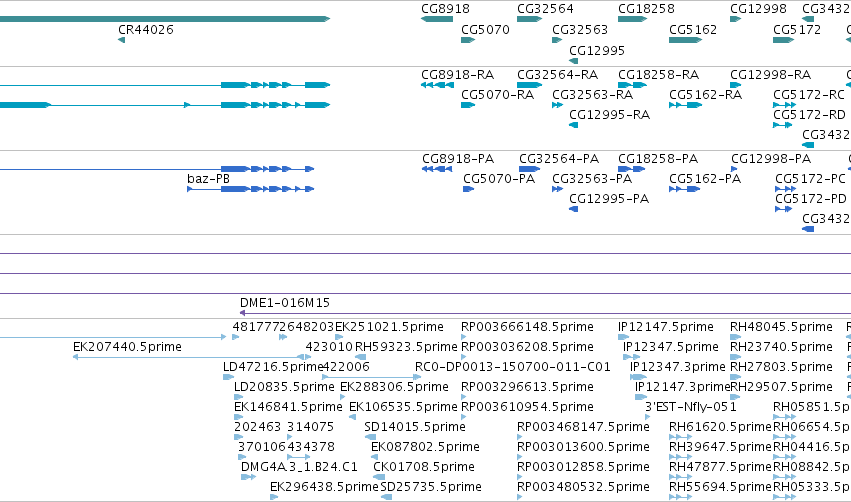This screenshot has width=851, height=502.
Task: Select the CG12998-PA protein feature
Action: (x=734, y=169)
